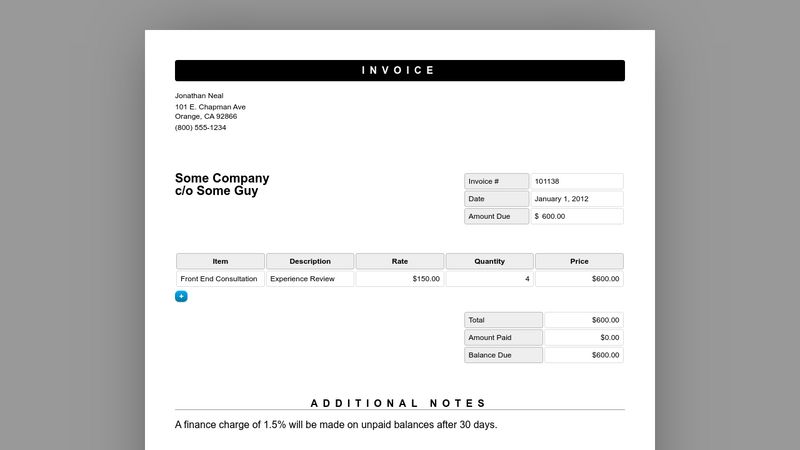Click the Rate column header
Image resolution: width=800 pixels, height=450 pixels.
click(400, 261)
